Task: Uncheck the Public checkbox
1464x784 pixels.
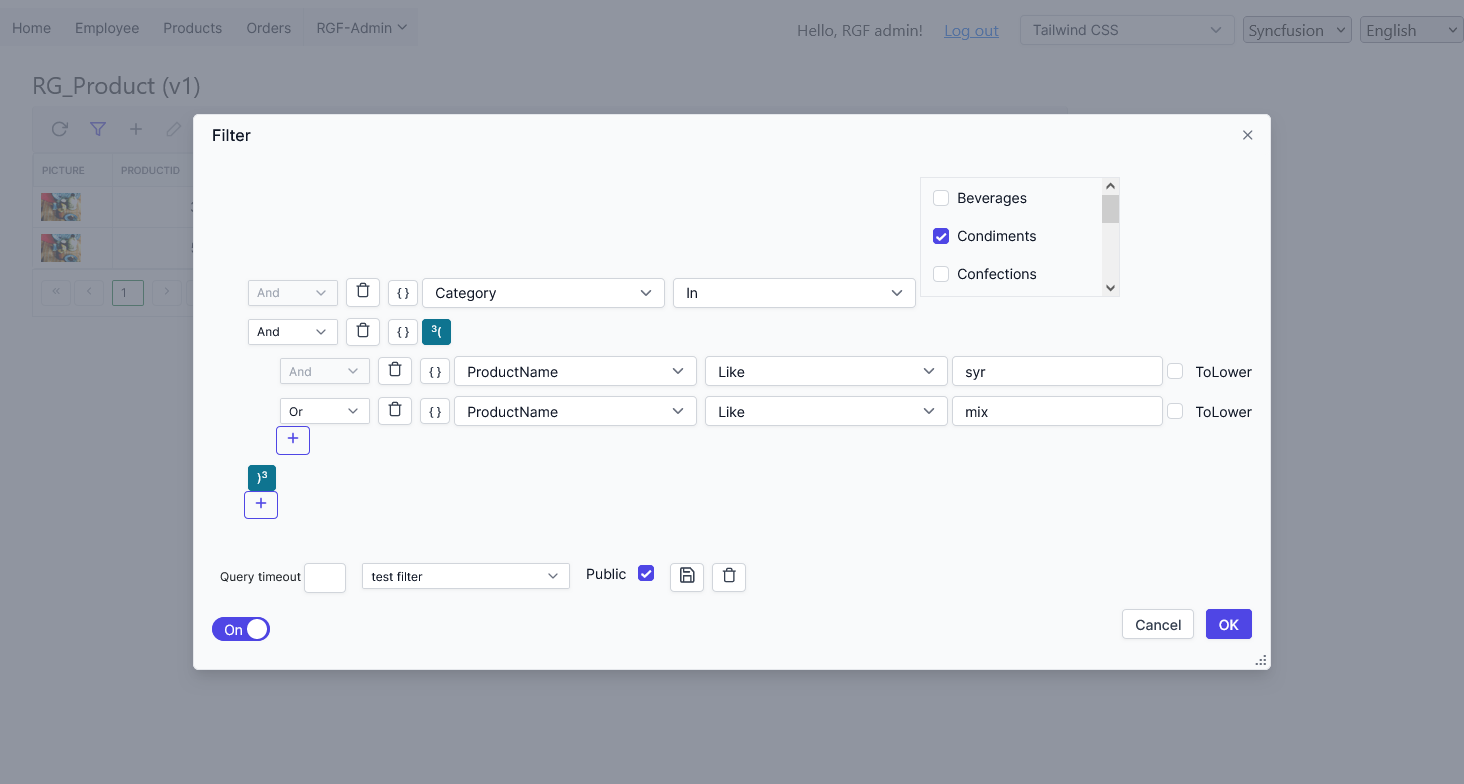Action: coord(646,574)
